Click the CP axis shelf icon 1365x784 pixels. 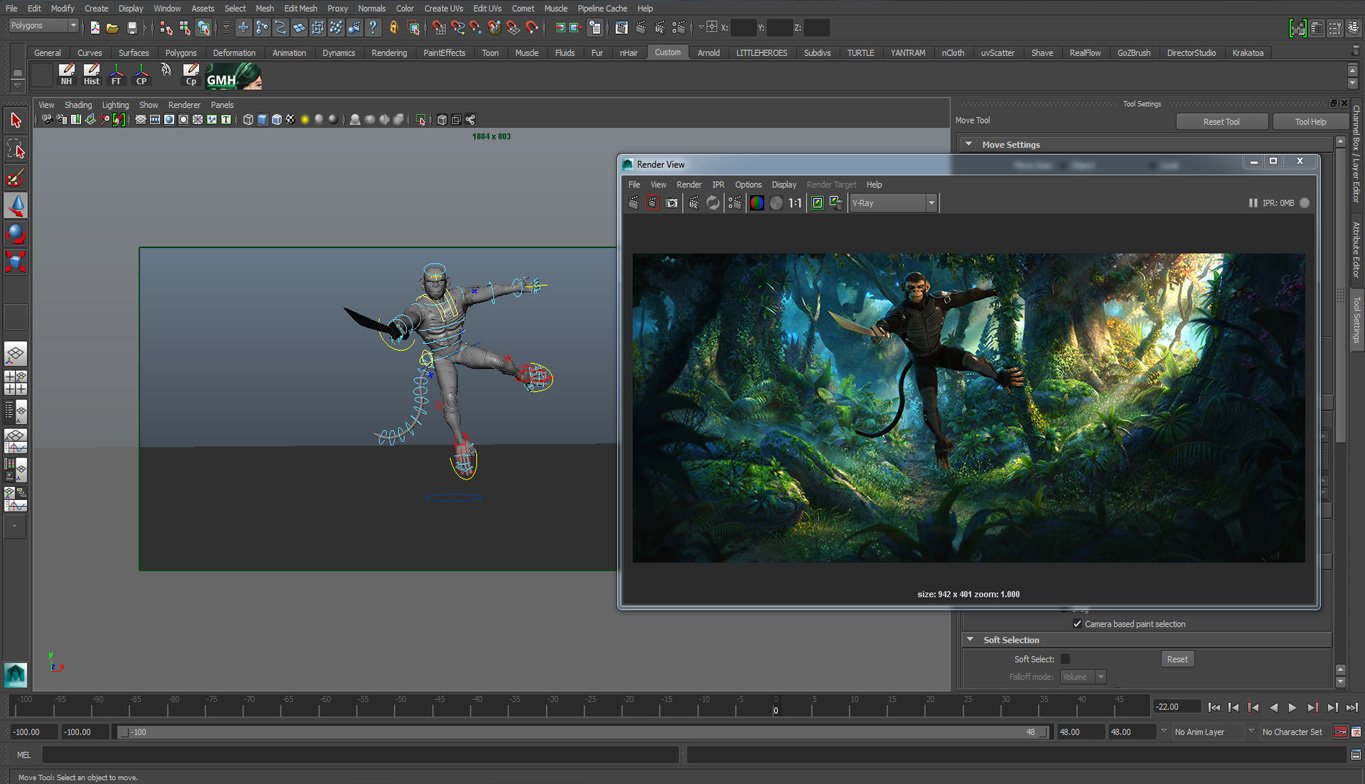click(x=141, y=75)
